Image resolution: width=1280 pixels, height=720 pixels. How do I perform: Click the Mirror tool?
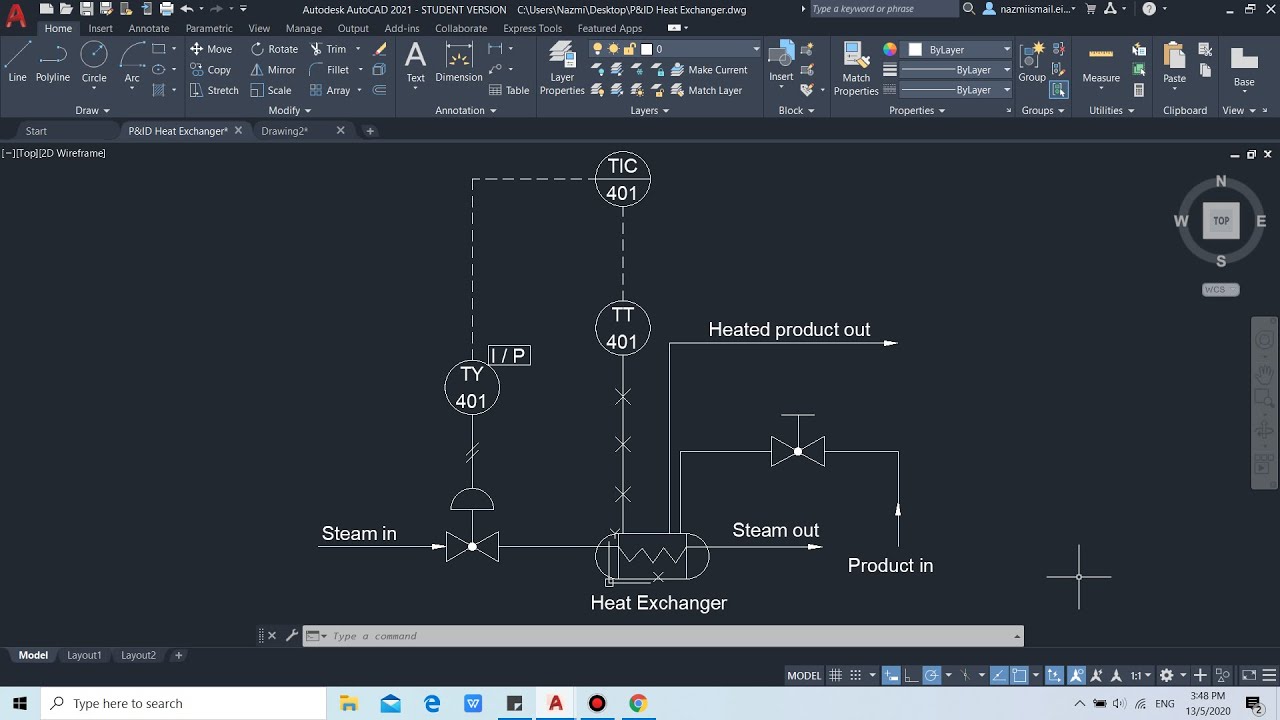[x=273, y=70]
